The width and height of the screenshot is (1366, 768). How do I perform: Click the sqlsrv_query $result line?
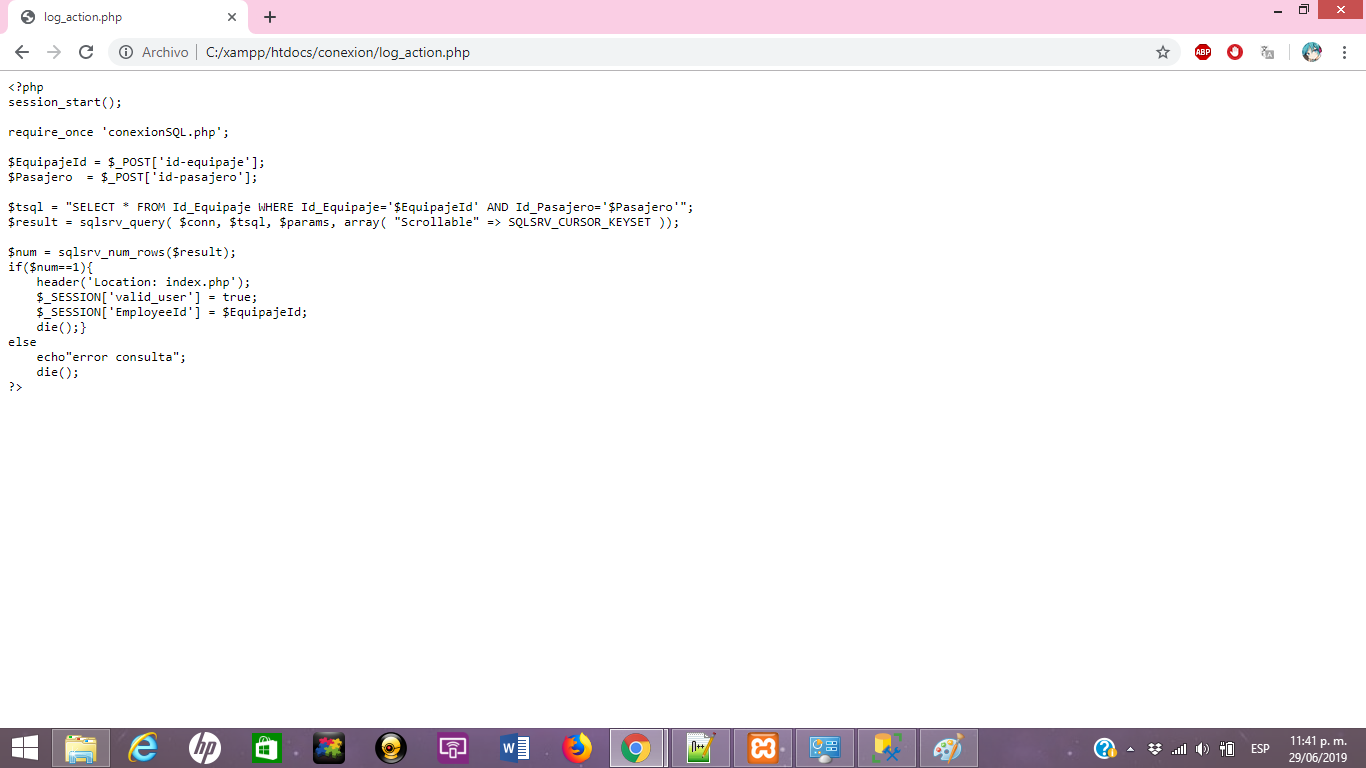coord(344,222)
